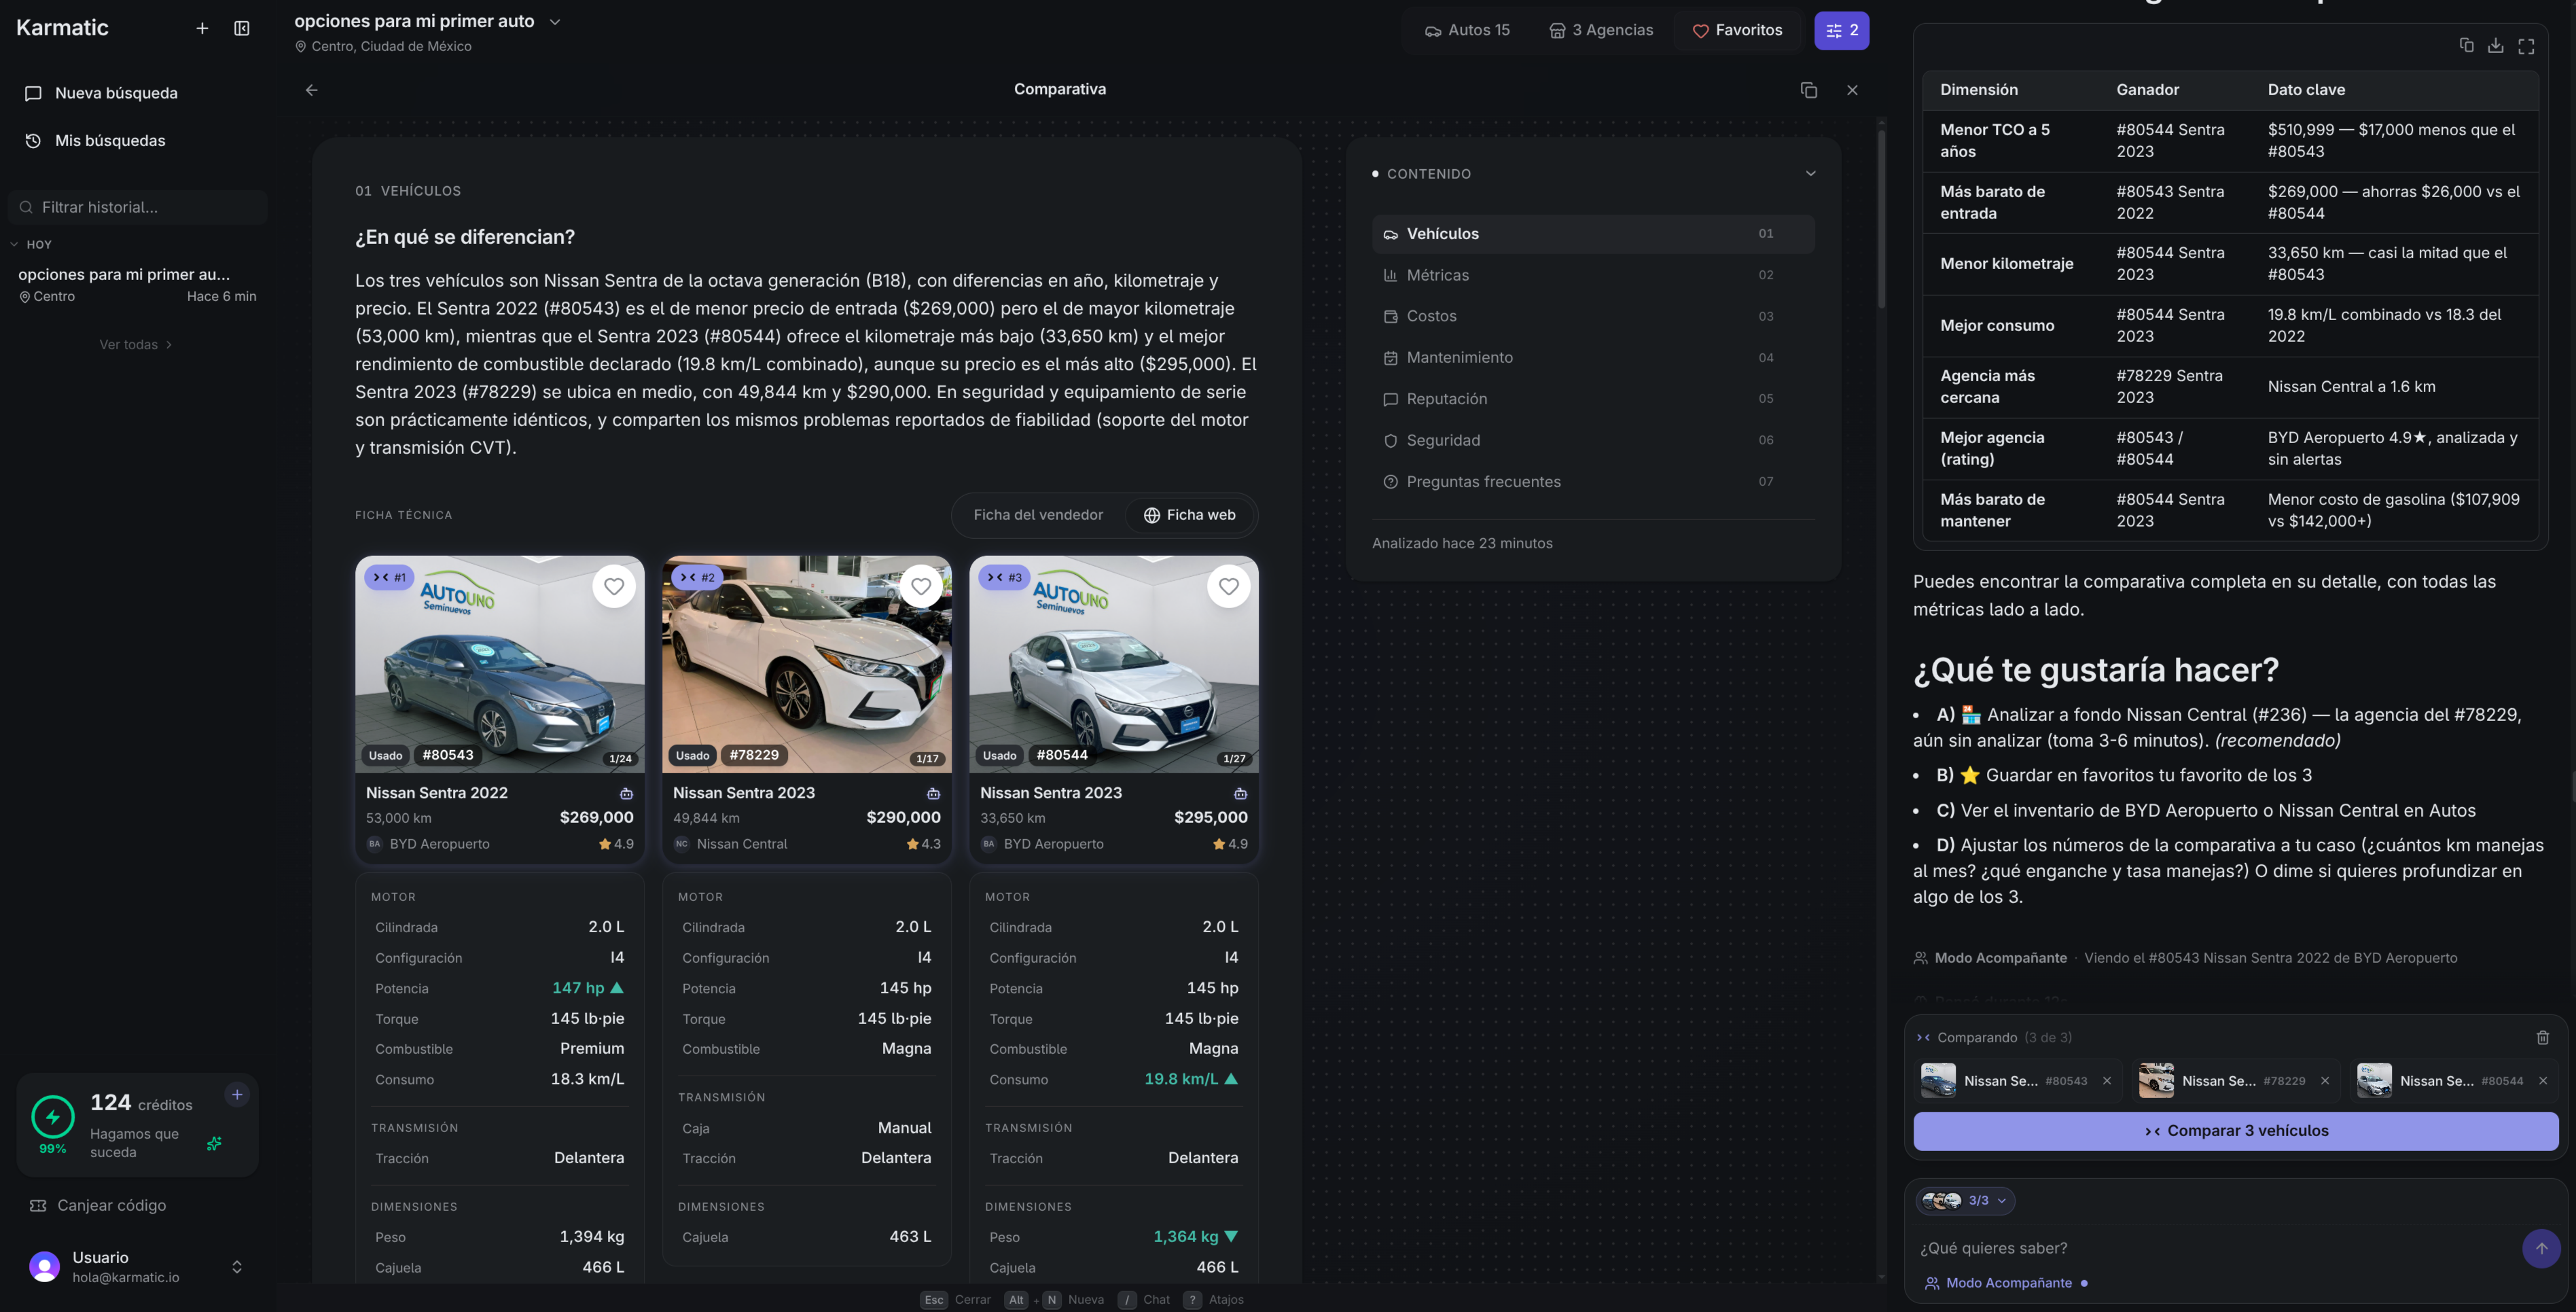Jump to Mantenimiento in the contents list
Screen dimensions: 2576x1312
pyautogui.click(x=1593, y=358)
